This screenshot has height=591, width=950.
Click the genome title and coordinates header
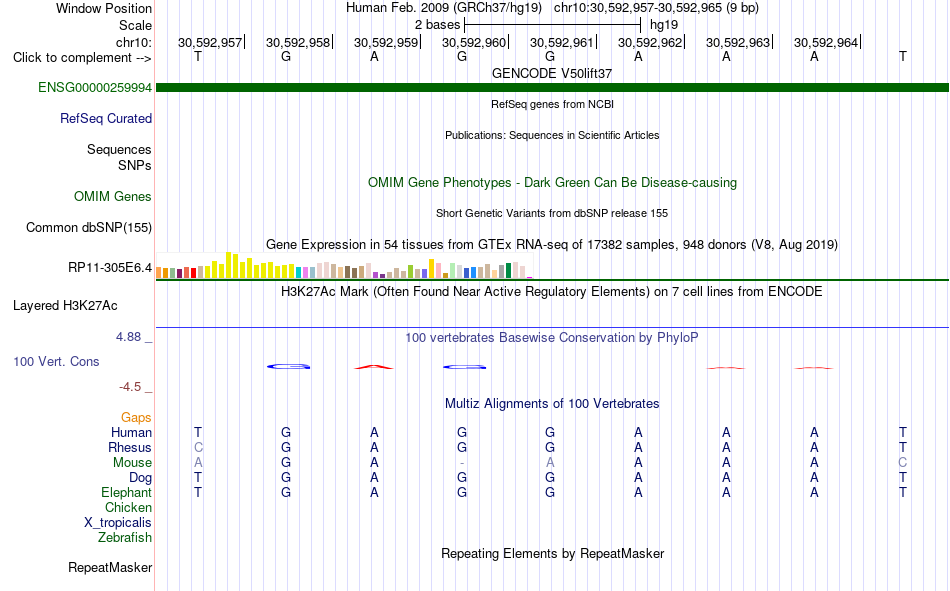pyautogui.click(x=552, y=8)
